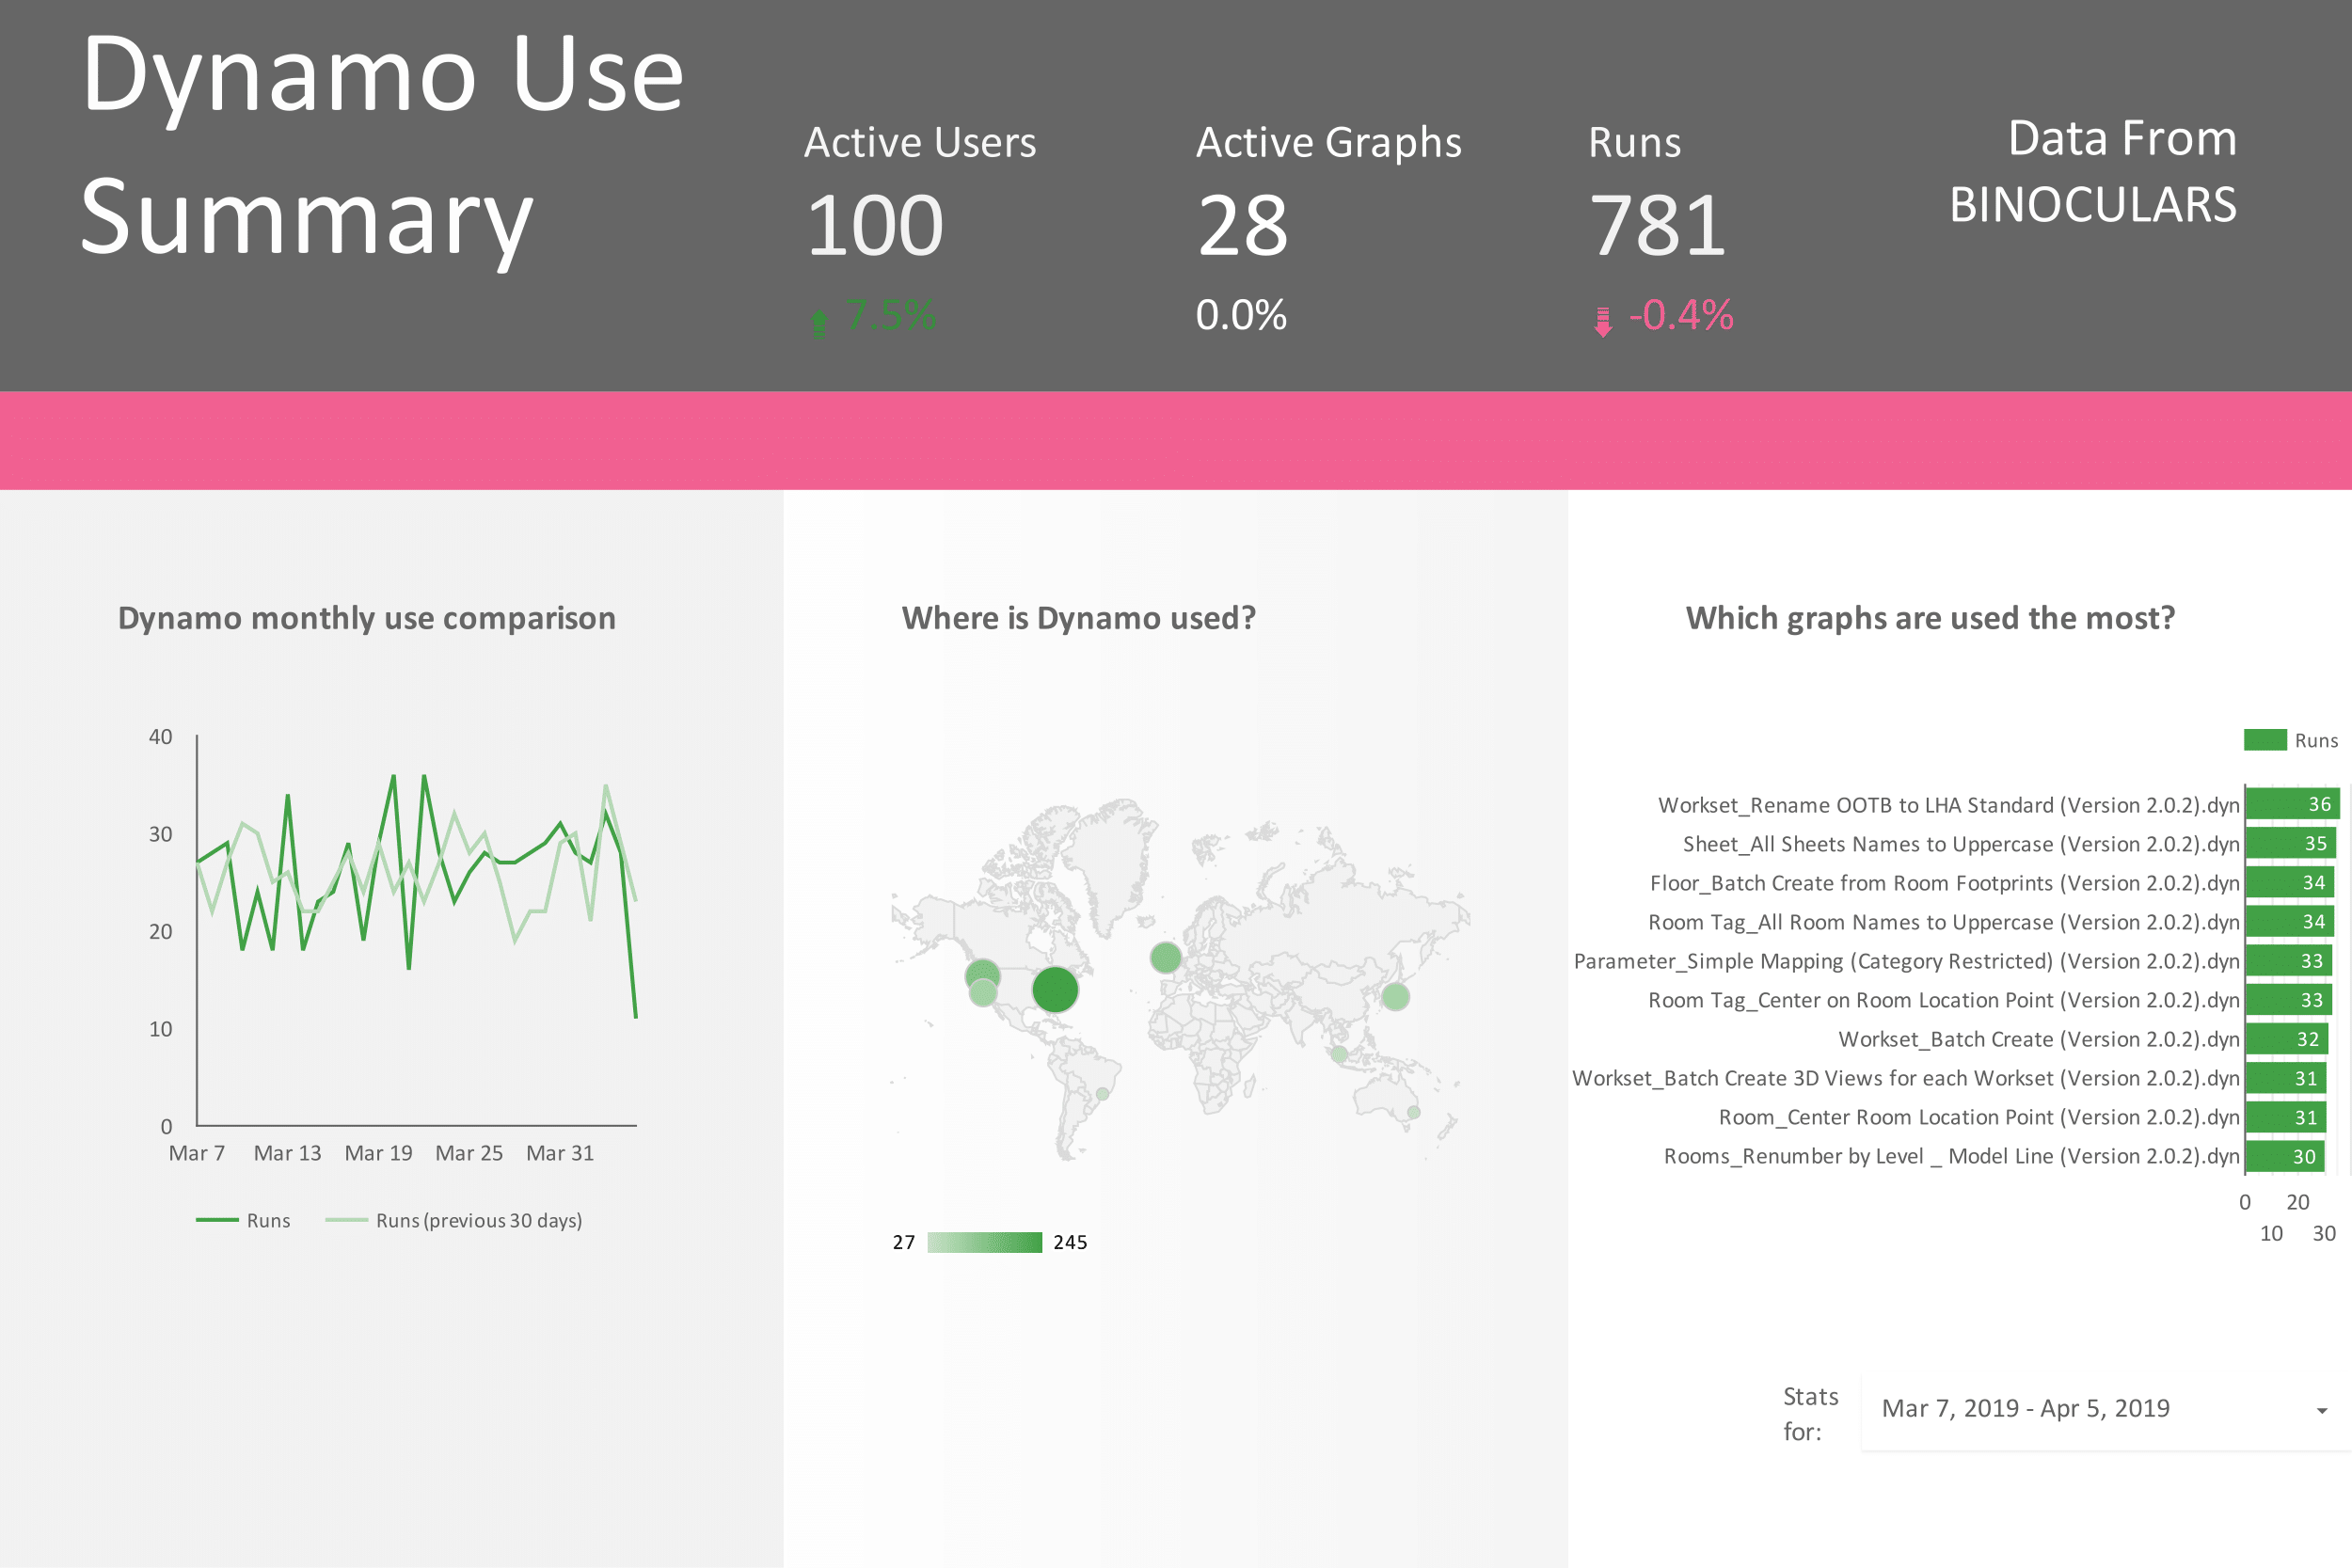This screenshot has width=2352, height=1568.
Task: Click the Workset_Rename OOTB bar showing 36
Action: click(x=2291, y=804)
